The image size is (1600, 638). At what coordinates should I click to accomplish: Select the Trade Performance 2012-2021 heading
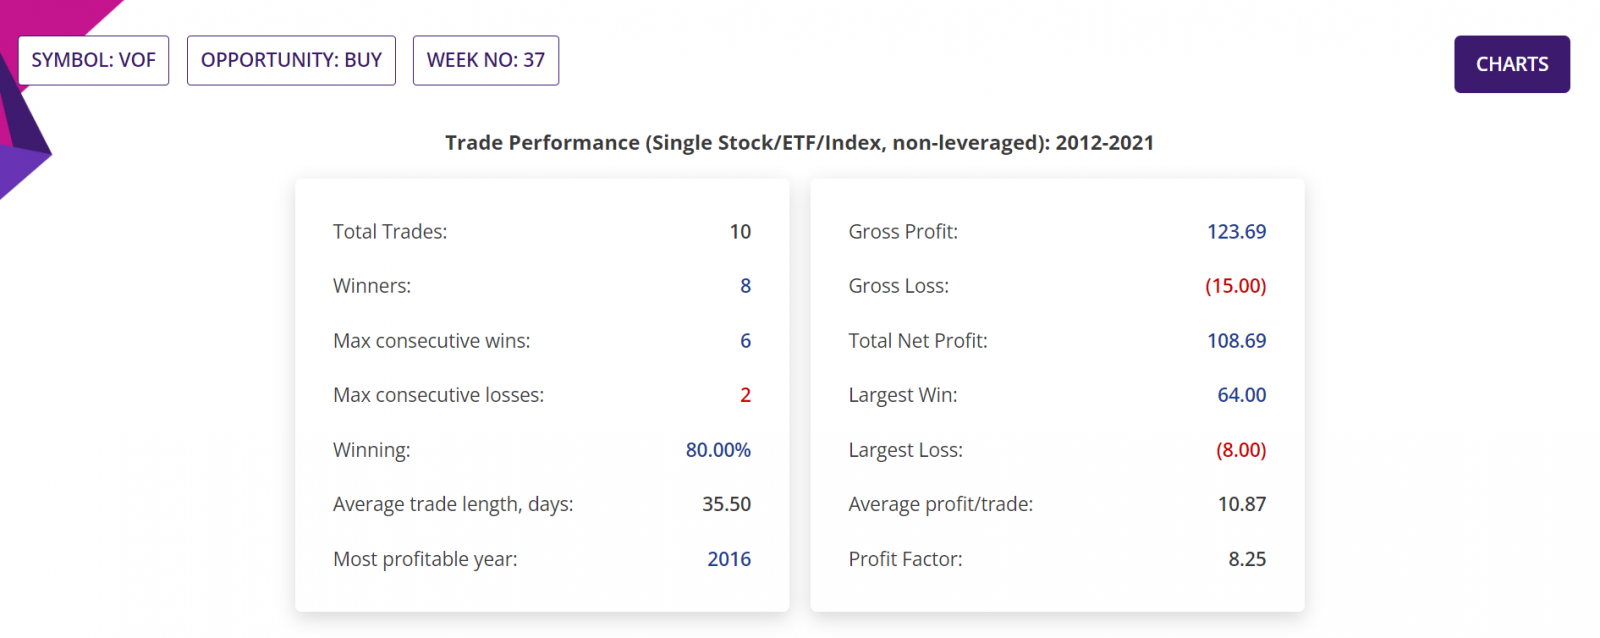(799, 143)
